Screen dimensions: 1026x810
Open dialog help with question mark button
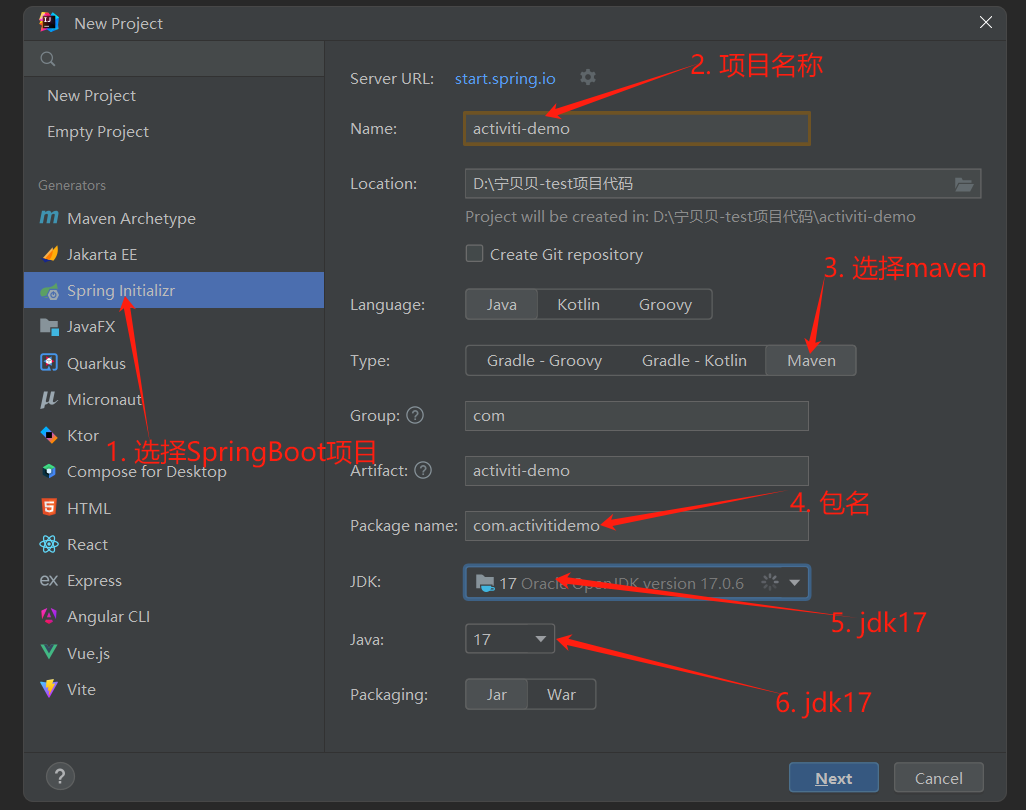[60, 777]
